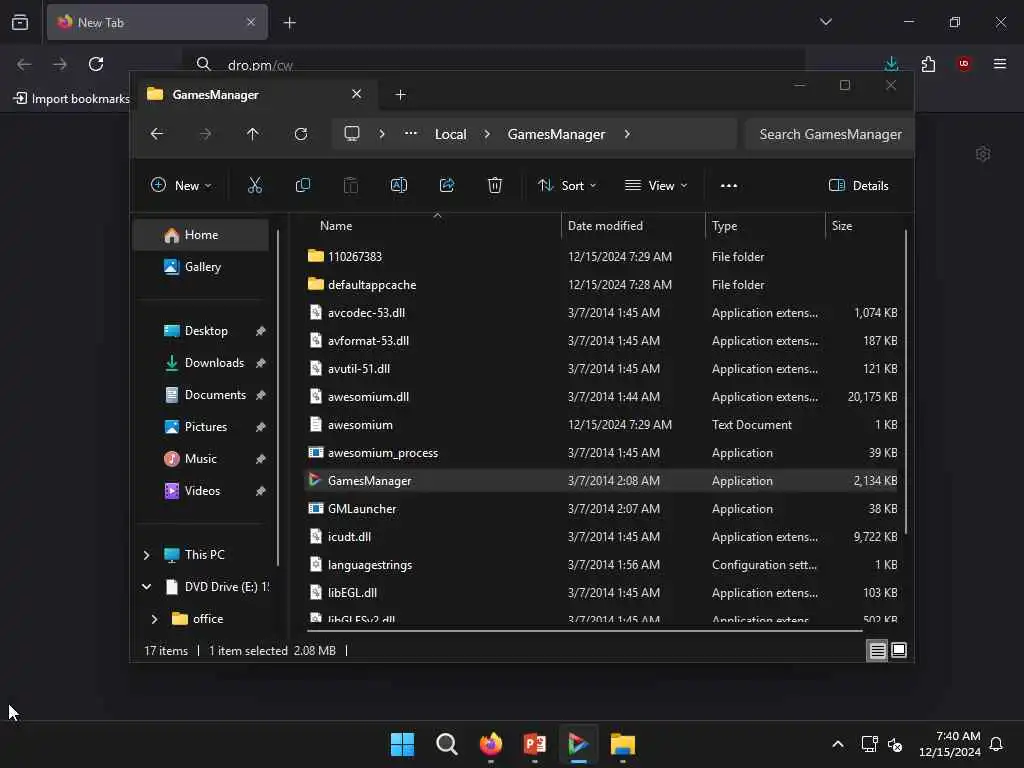Viewport: 1024px width, 768px height.
Task: Select the 110267383 folder
Action: point(601,257)
